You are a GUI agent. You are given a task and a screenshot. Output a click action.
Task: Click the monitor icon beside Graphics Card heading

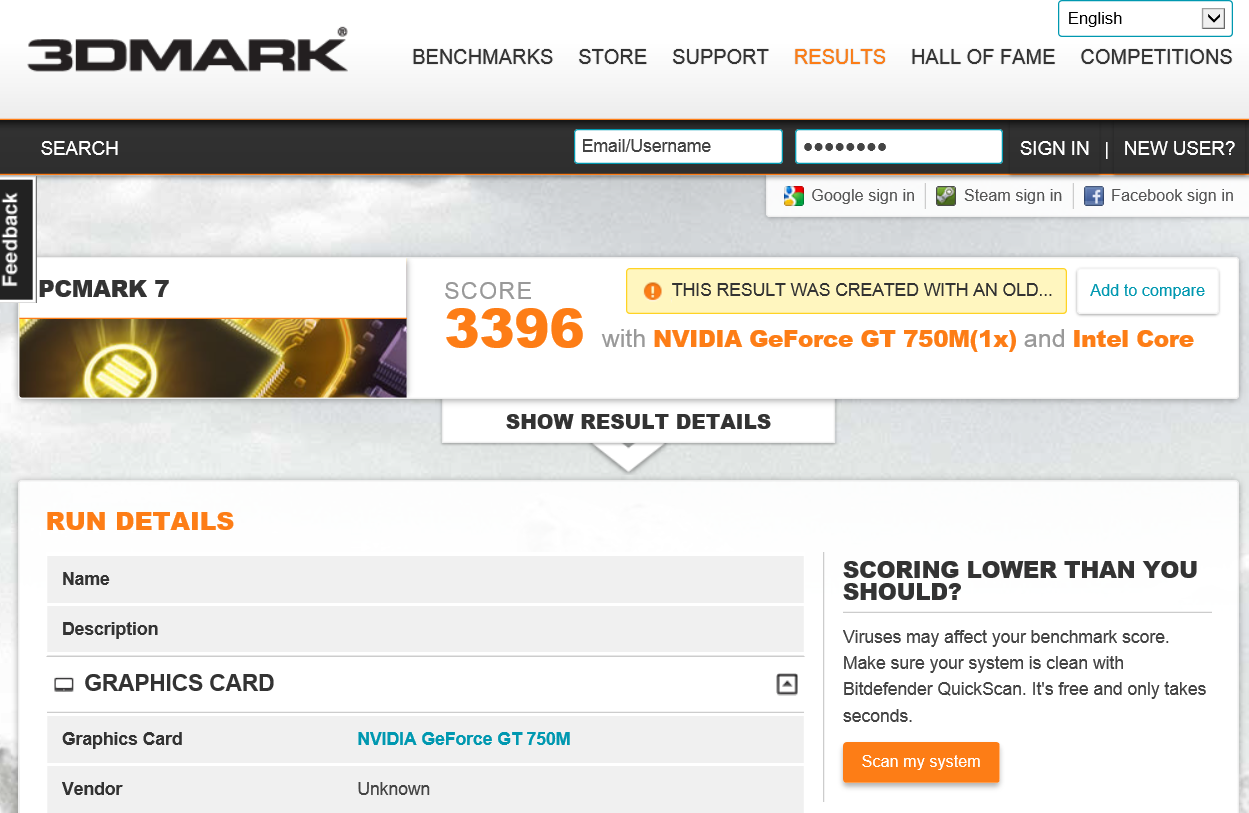point(64,685)
